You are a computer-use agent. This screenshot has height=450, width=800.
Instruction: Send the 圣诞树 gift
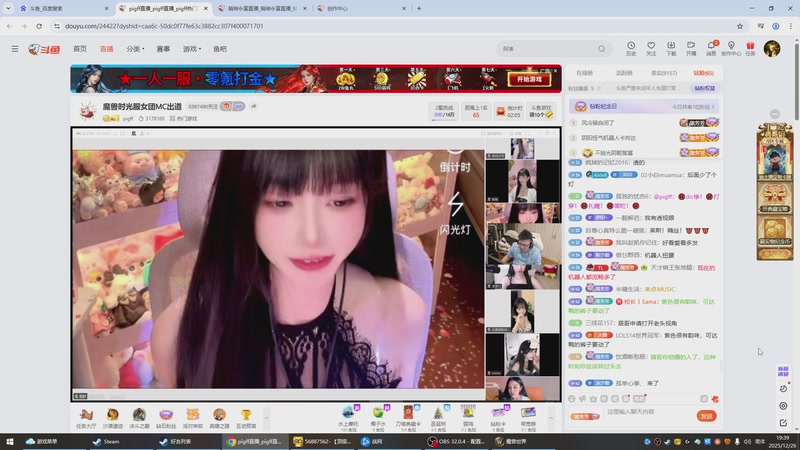click(438, 418)
